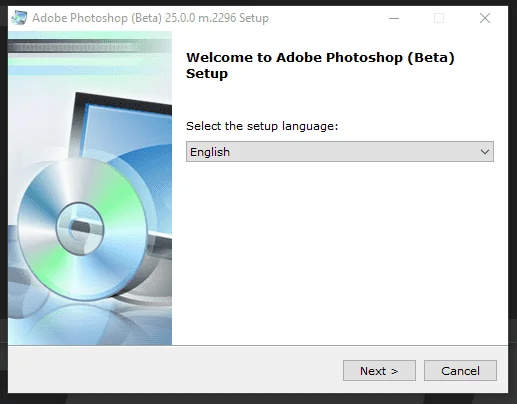Open the setup language combo box
The image size is (517, 404).
[340, 152]
